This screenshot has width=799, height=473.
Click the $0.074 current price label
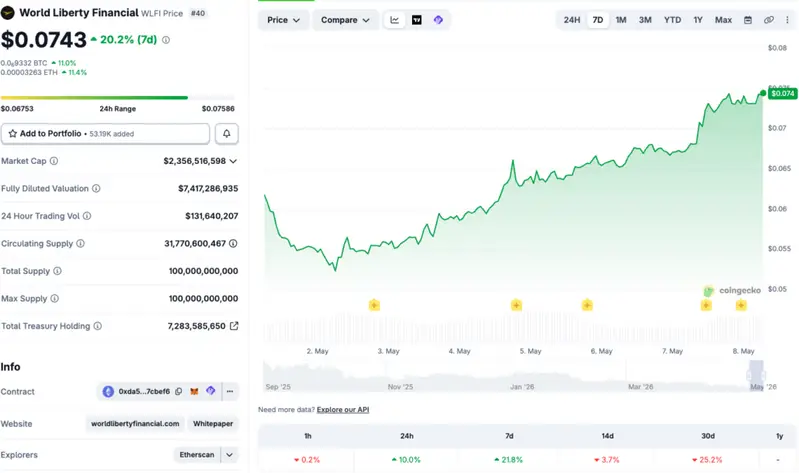tap(782, 93)
